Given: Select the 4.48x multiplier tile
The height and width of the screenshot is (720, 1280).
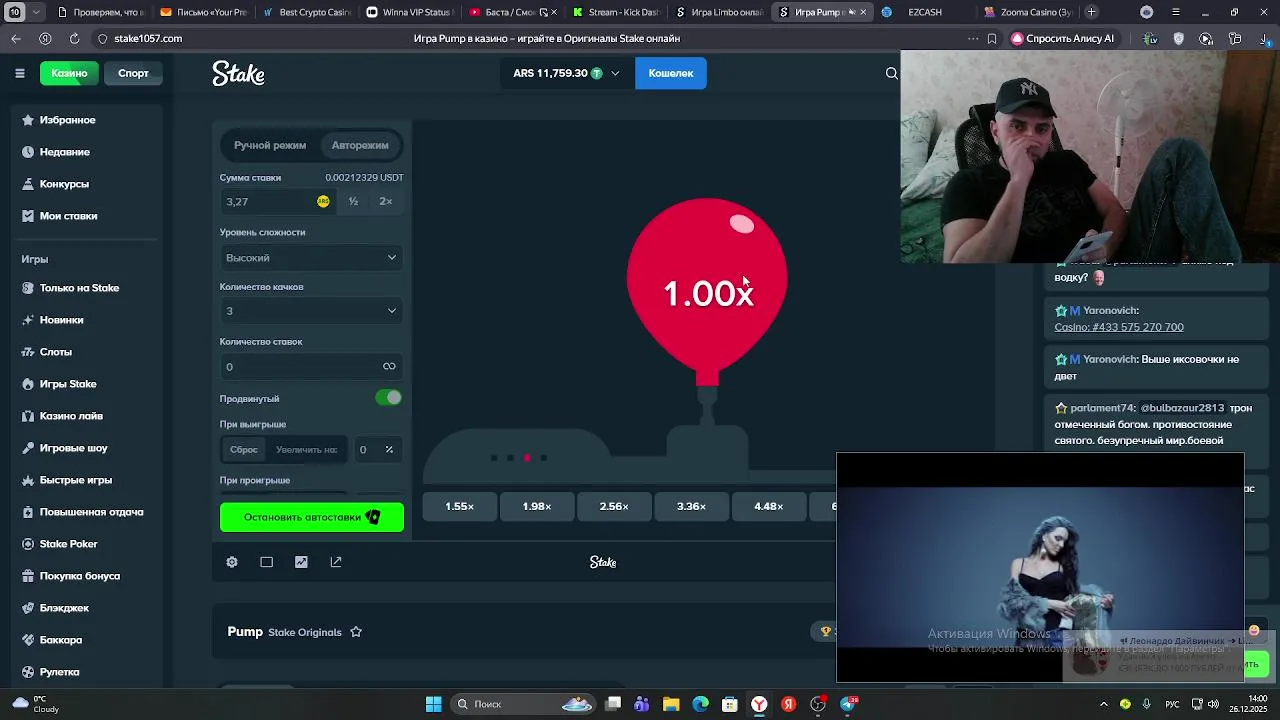Looking at the screenshot, I should [769, 506].
